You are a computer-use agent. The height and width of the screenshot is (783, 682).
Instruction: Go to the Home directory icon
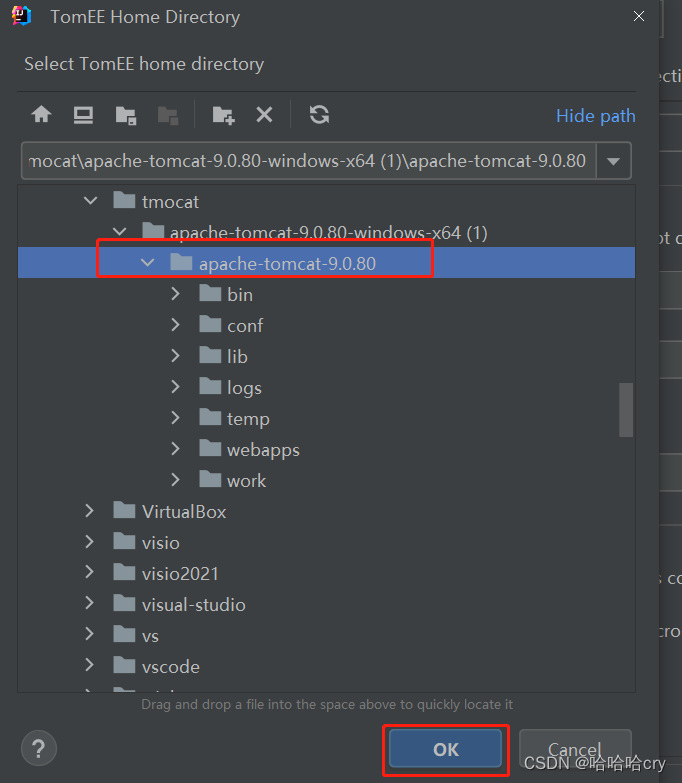click(x=41, y=115)
